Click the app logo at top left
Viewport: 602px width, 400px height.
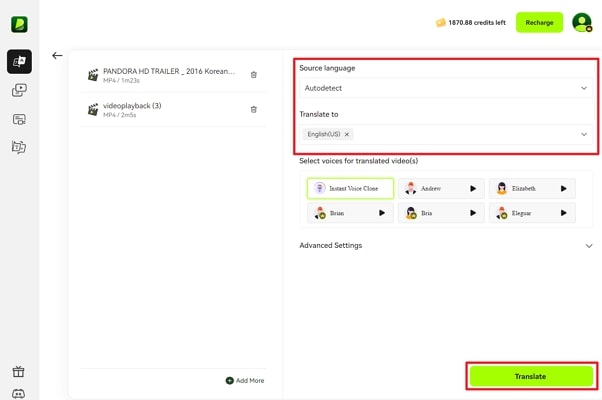(x=19, y=23)
